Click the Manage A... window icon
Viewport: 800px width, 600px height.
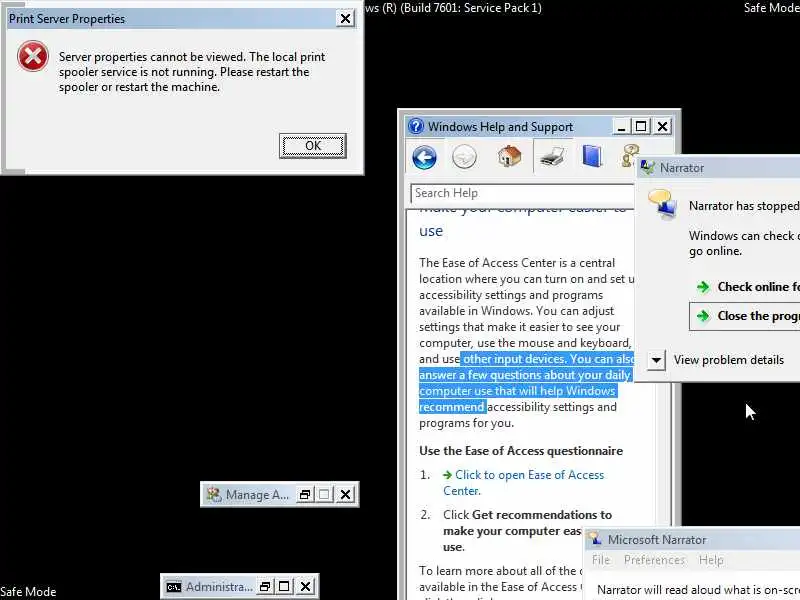(214, 494)
